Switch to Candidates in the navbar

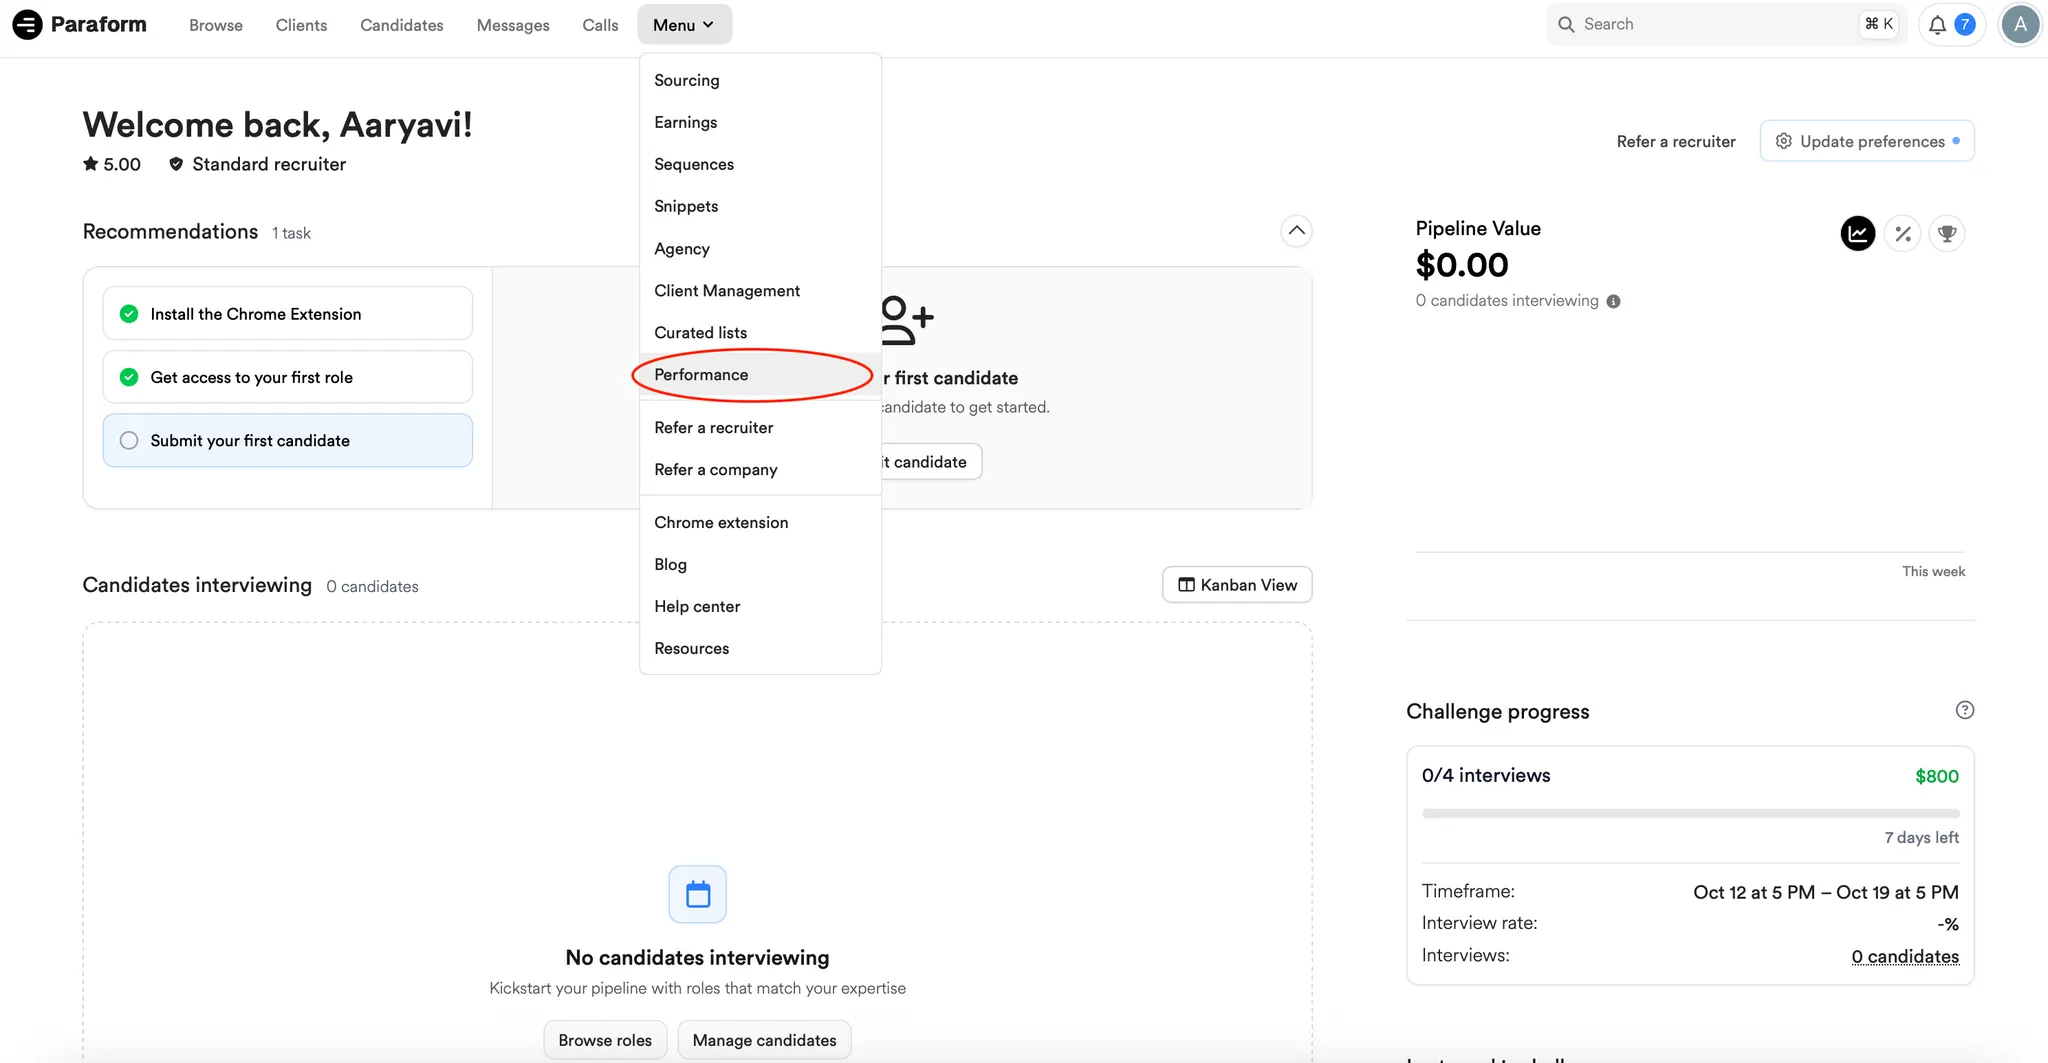[402, 25]
